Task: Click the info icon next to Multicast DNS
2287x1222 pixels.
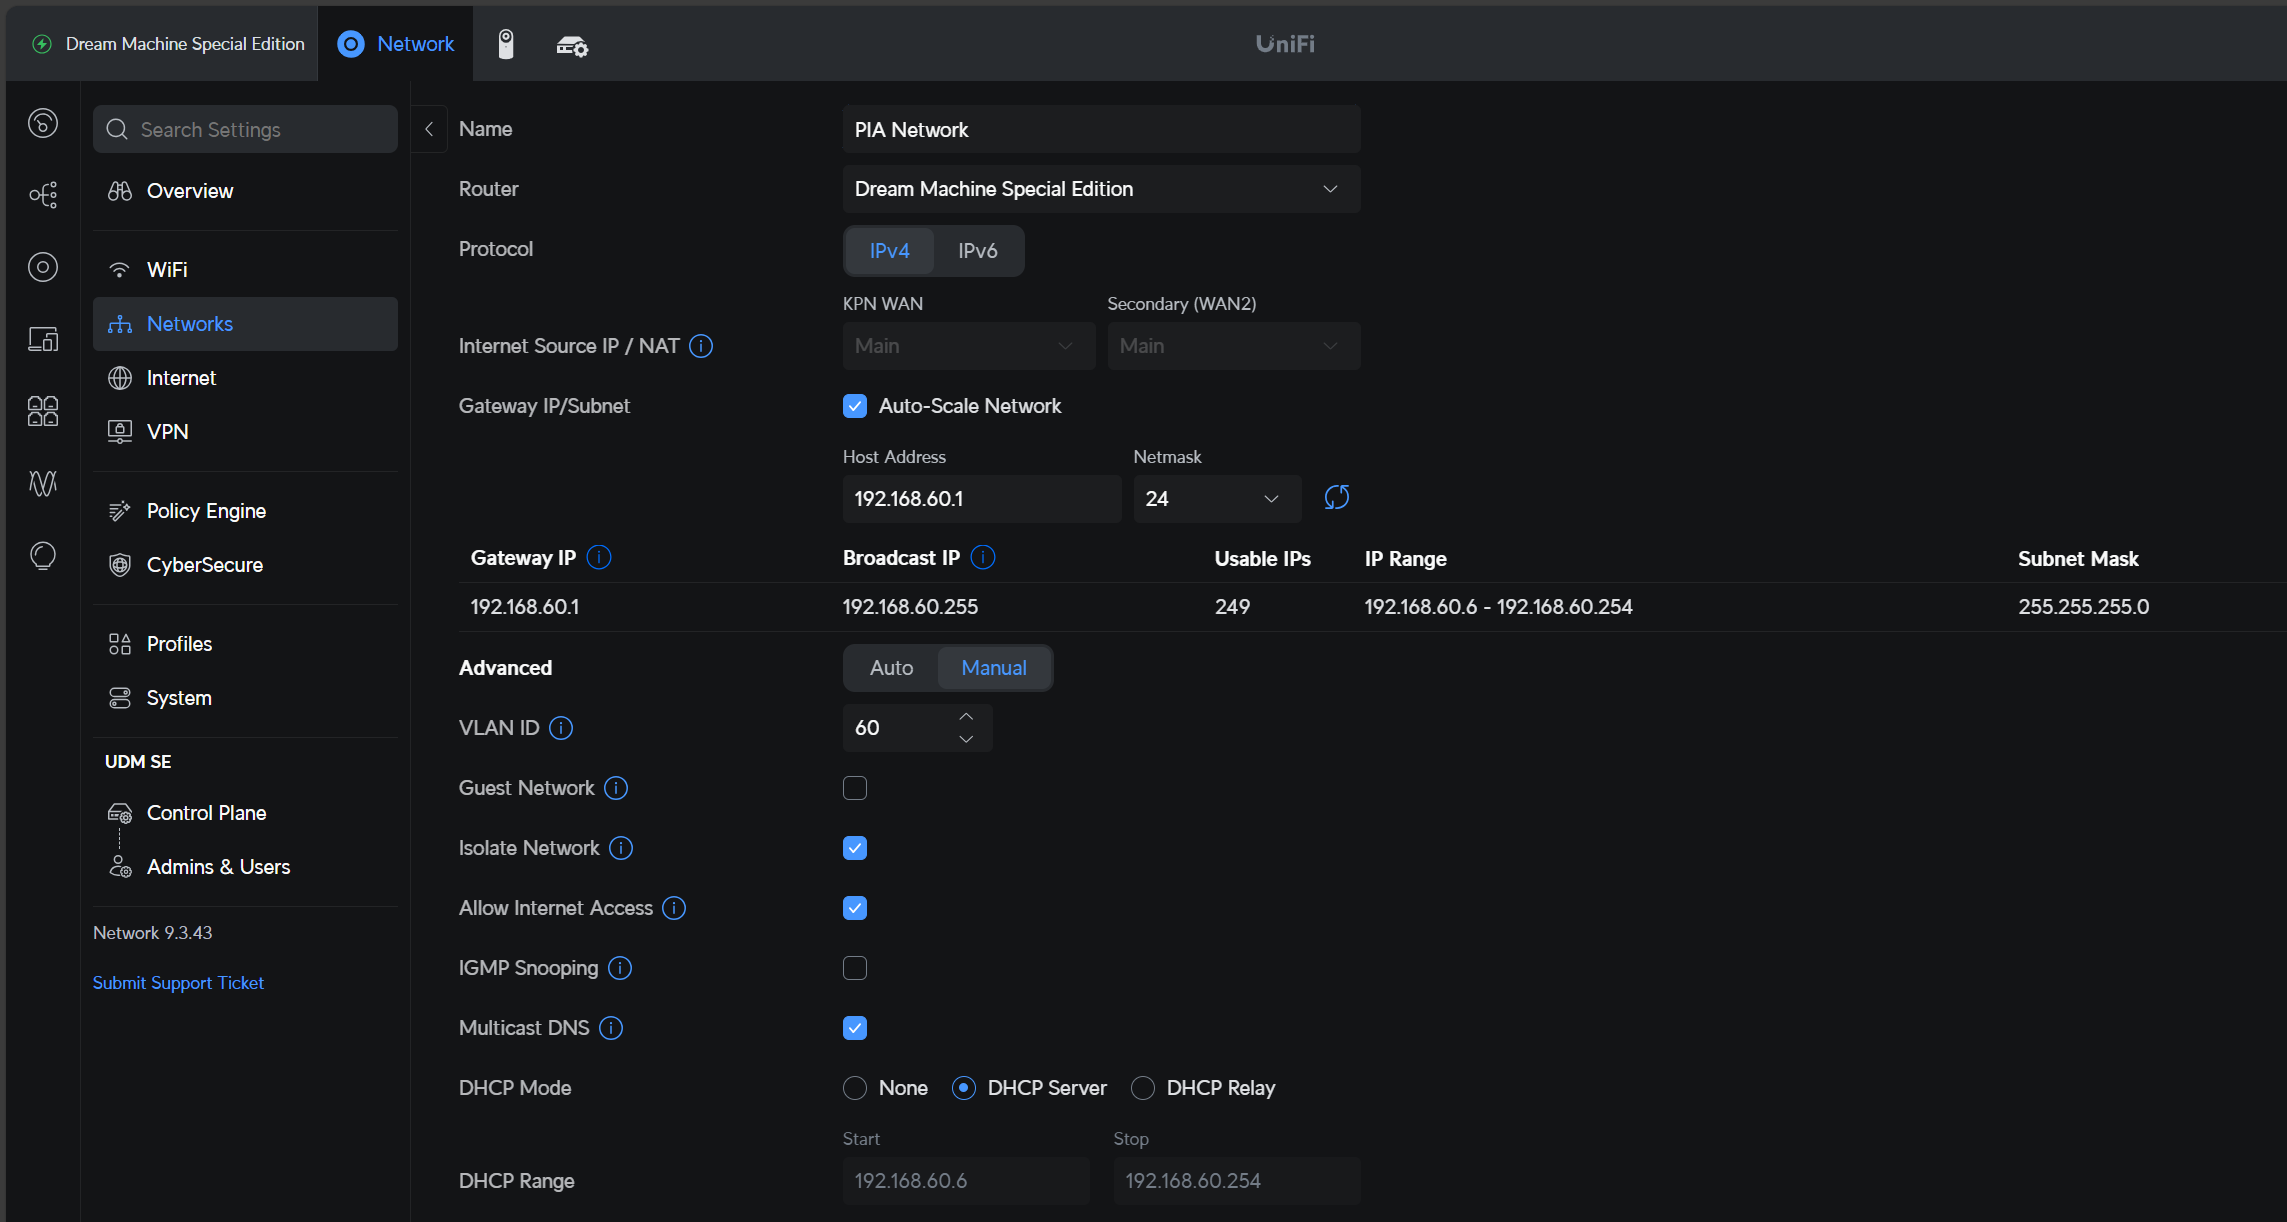Action: [611, 1028]
